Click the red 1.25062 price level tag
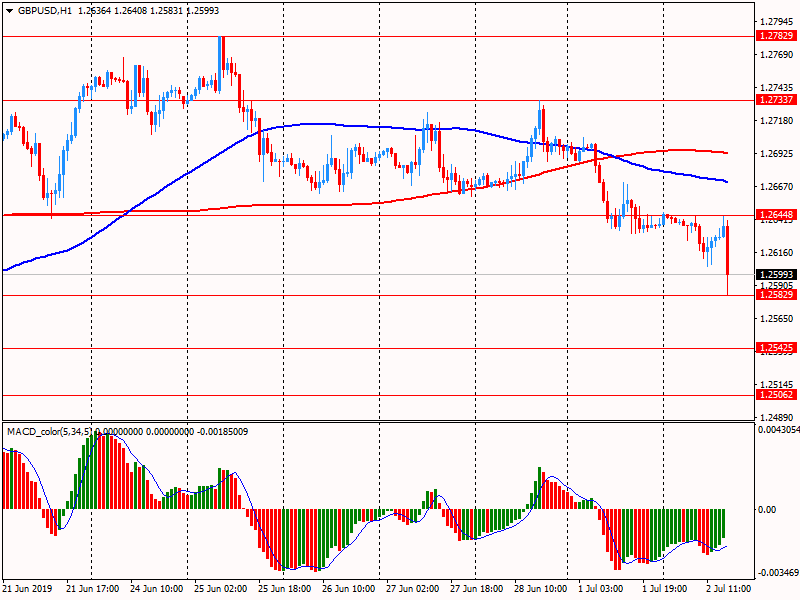Screen dimensions: 800x600 (777, 394)
